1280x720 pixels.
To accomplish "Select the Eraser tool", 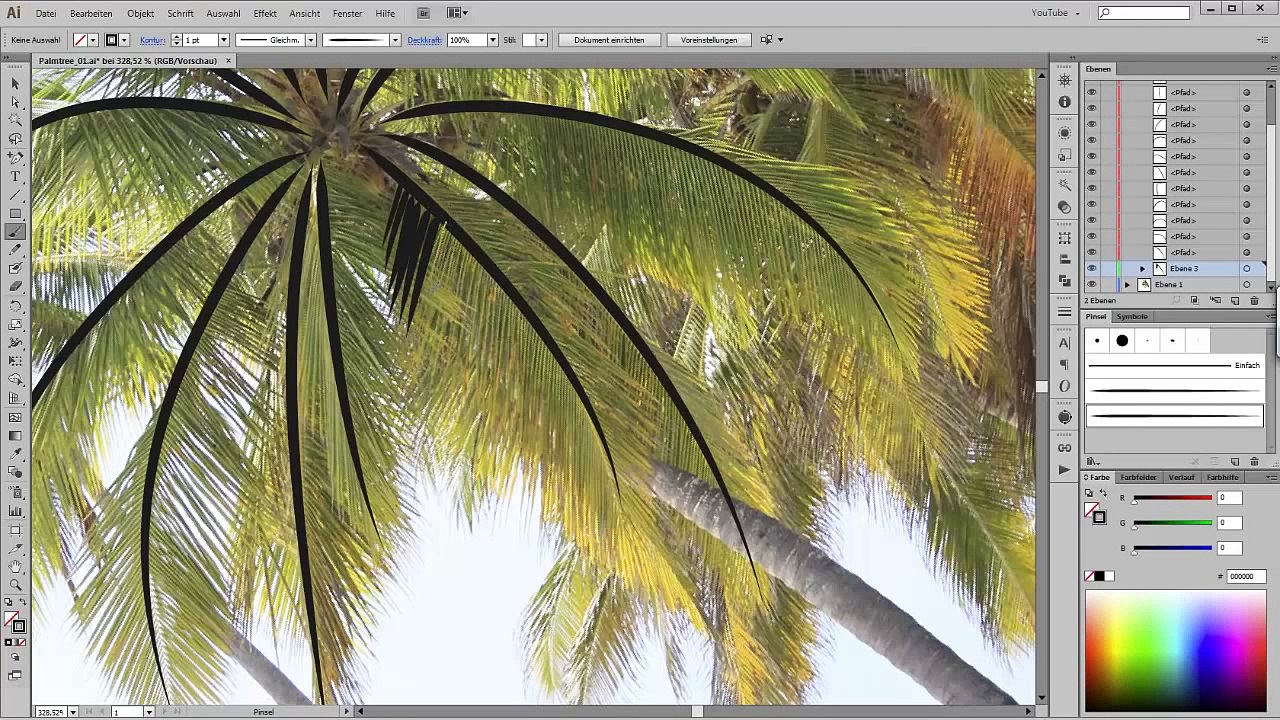I will click(x=15, y=287).
